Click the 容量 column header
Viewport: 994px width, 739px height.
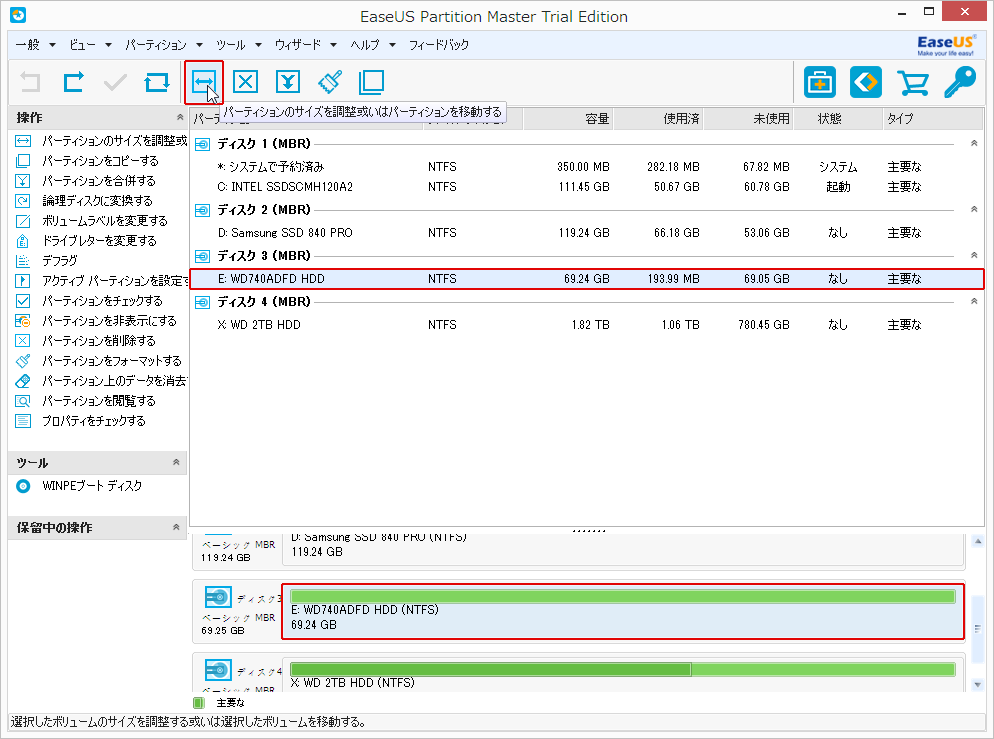tap(569, 119)
